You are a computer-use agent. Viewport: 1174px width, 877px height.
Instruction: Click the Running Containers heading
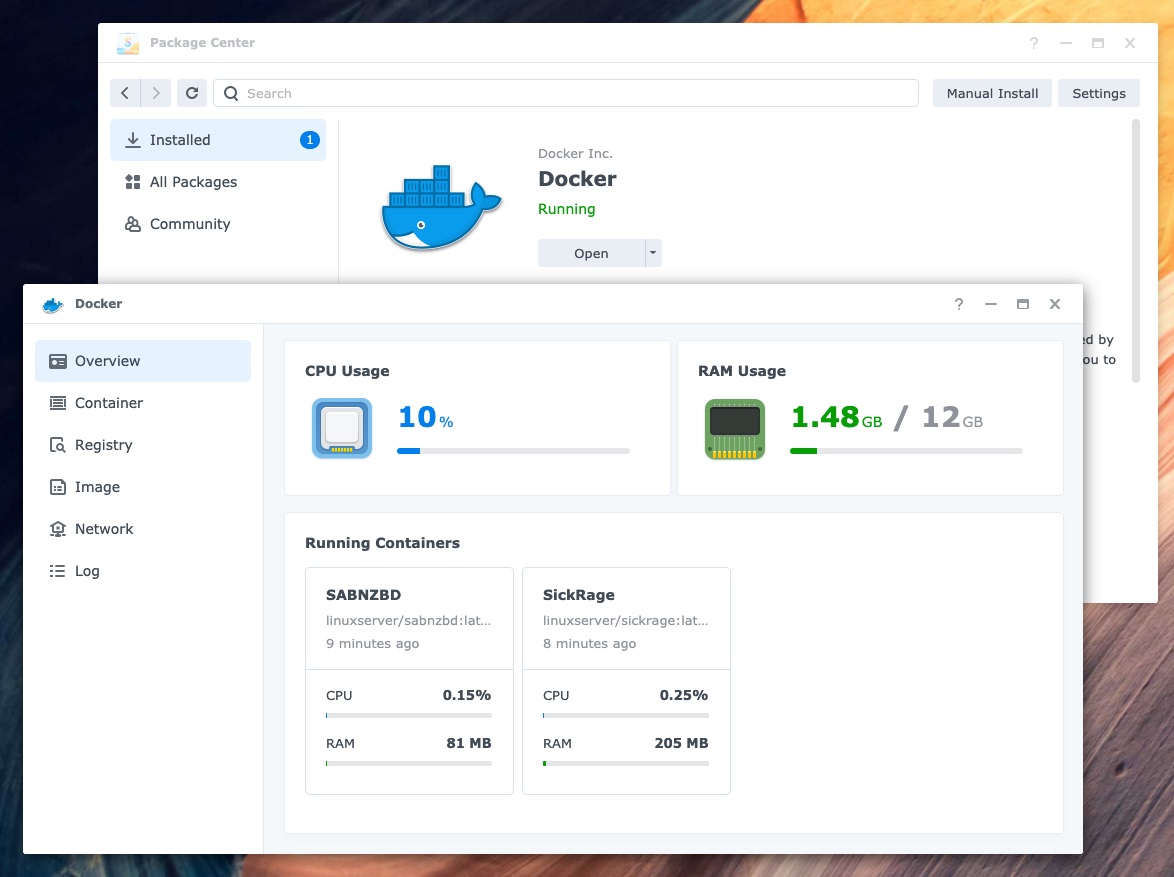click(x=383, y=543)
